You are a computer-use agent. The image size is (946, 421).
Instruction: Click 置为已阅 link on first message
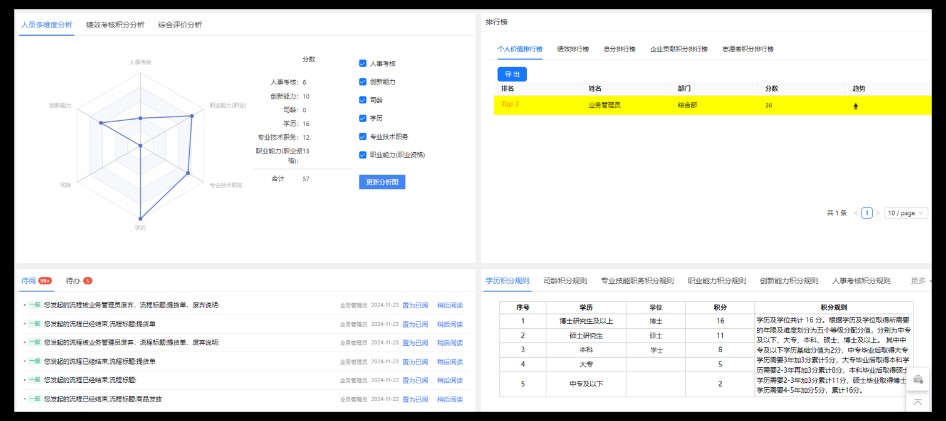click(415, 305)
